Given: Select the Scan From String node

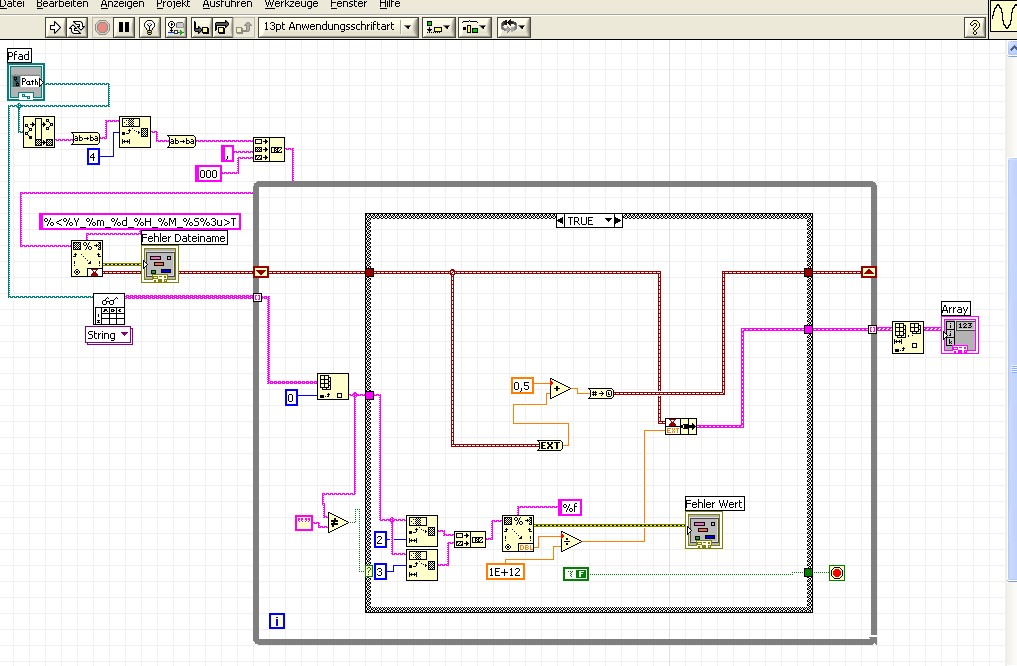Looking at the screenshot, I should [x=518, y=534].
